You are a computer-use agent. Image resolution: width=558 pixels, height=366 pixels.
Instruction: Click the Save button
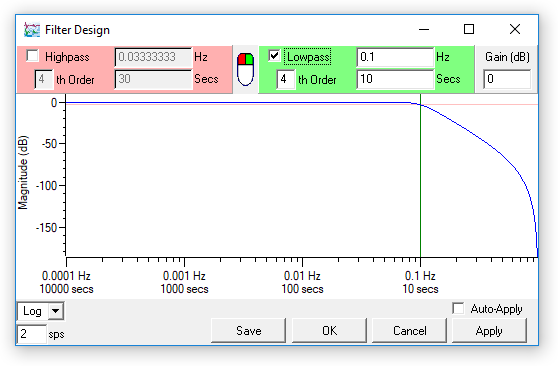point(248,331)
